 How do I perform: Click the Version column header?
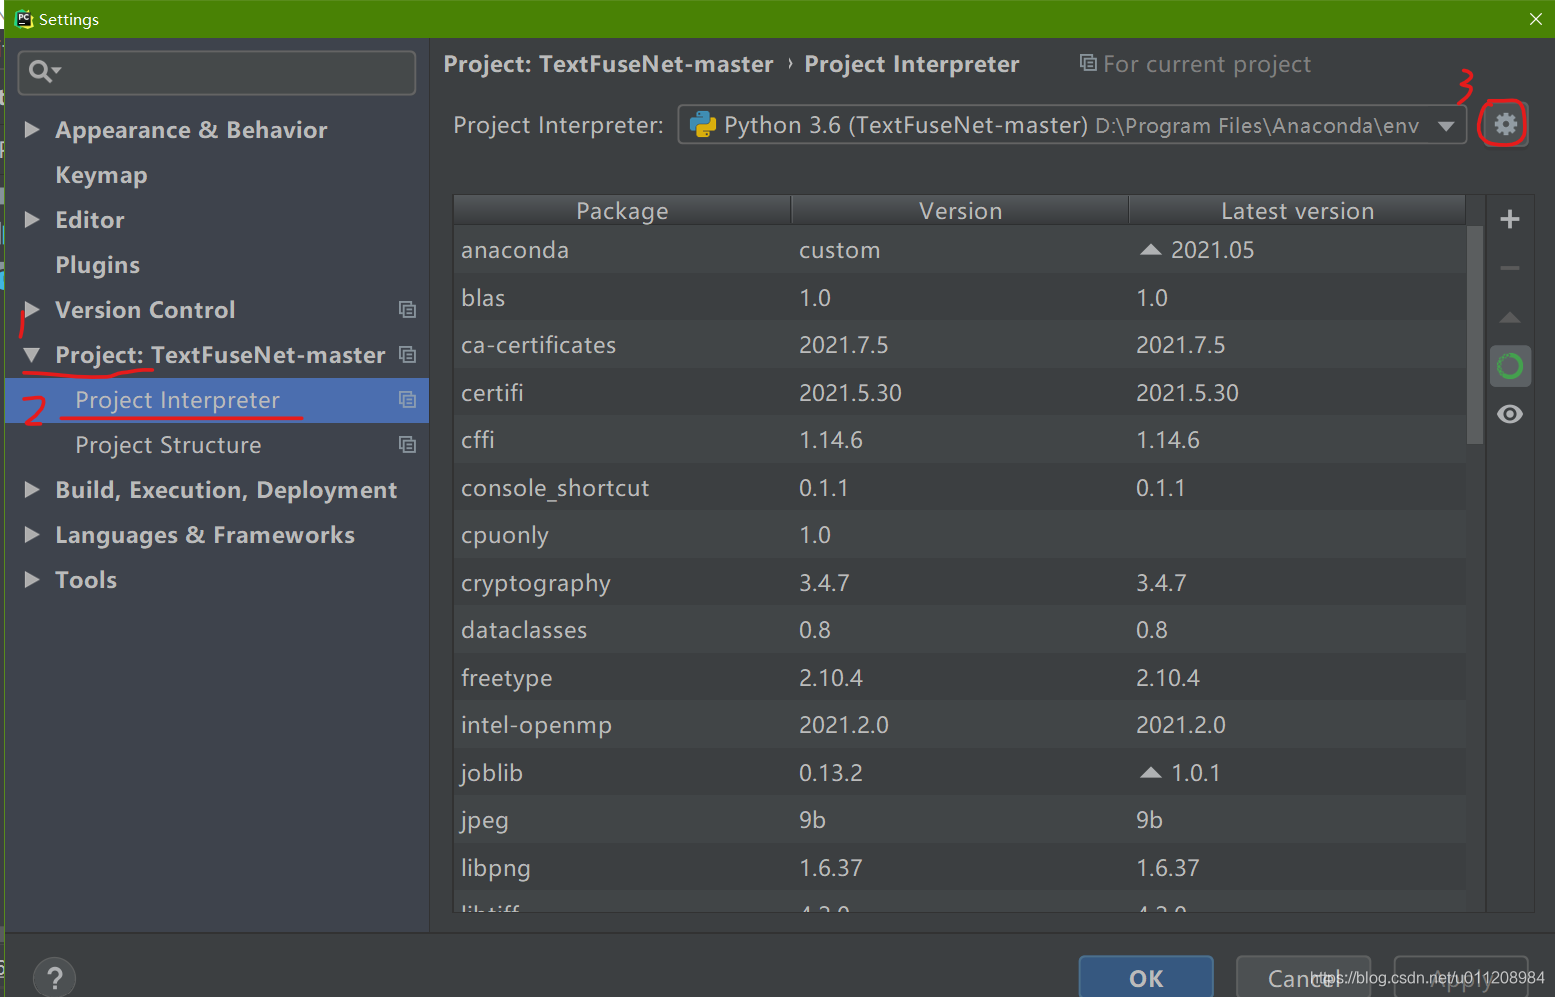click(x=960, y=211)
